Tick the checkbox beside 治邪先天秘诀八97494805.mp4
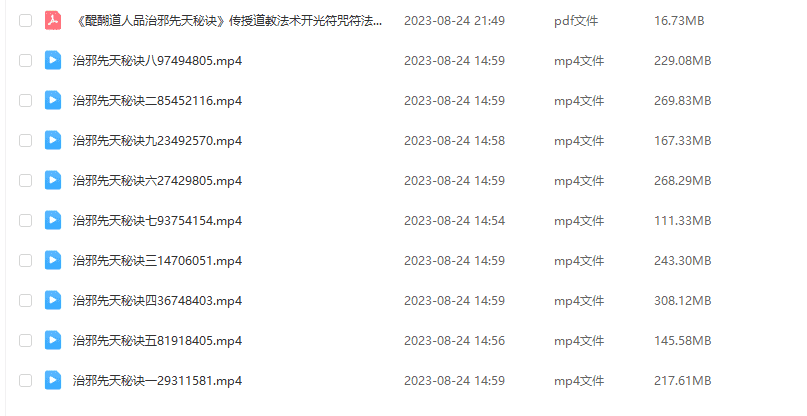Viewport: 807px width, 416px height. point(25,60)
